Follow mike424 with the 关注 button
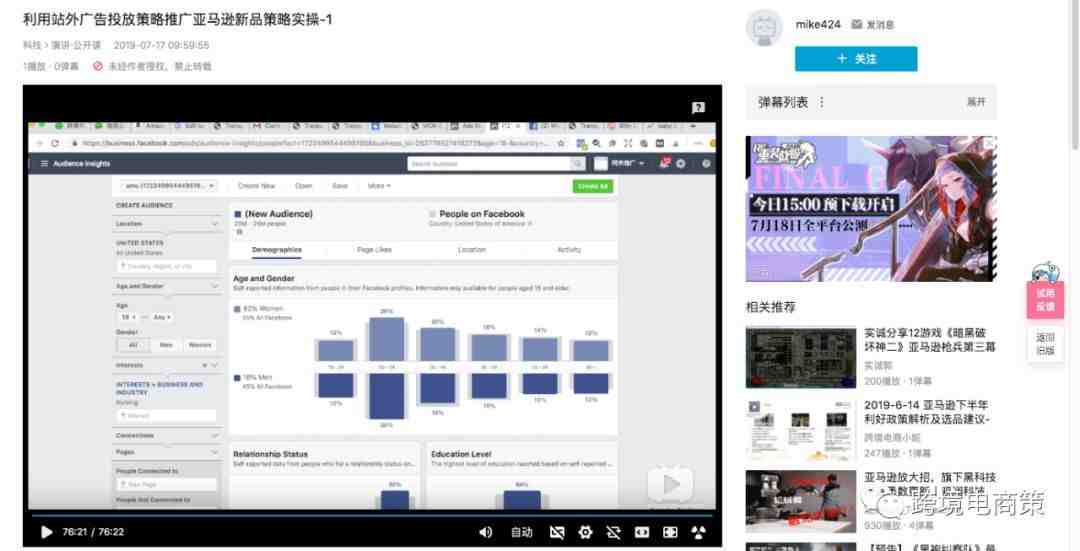The width and height of the screenshot is (1080, 551). [855, 59]
